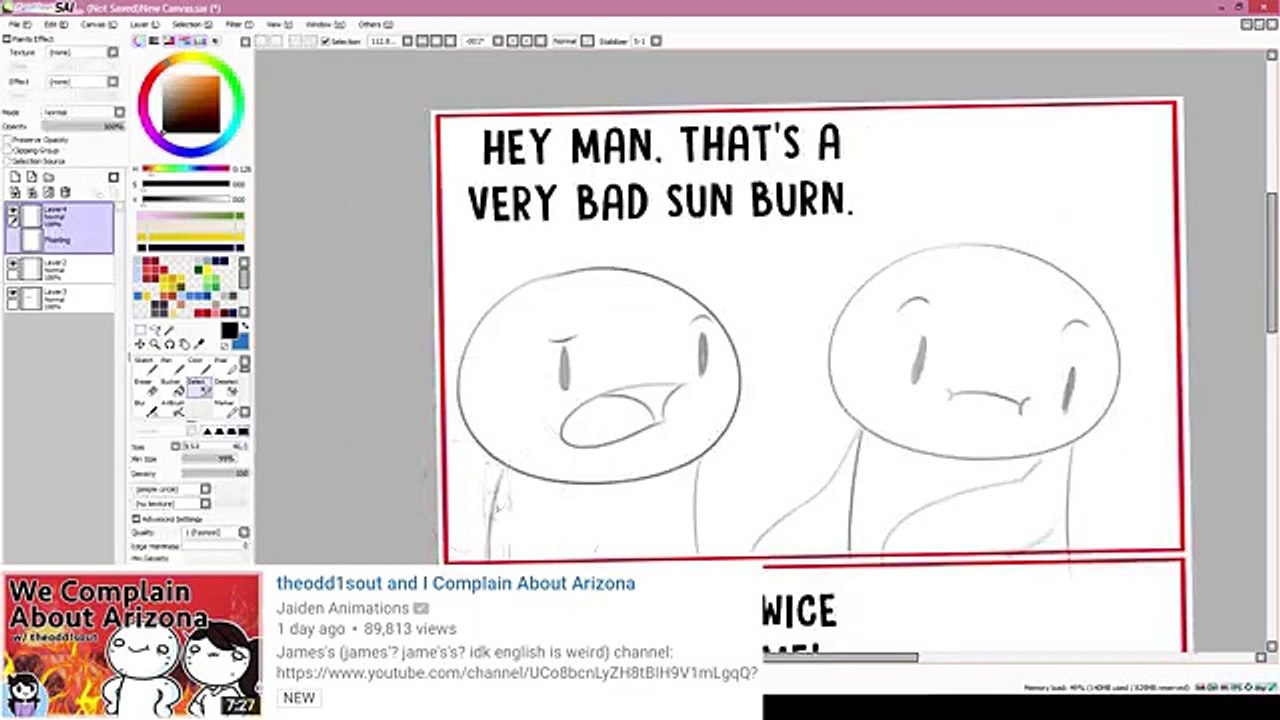The image size is (1280, 720).
Task: Choose the Color brush tool
Action: point(198,366)
